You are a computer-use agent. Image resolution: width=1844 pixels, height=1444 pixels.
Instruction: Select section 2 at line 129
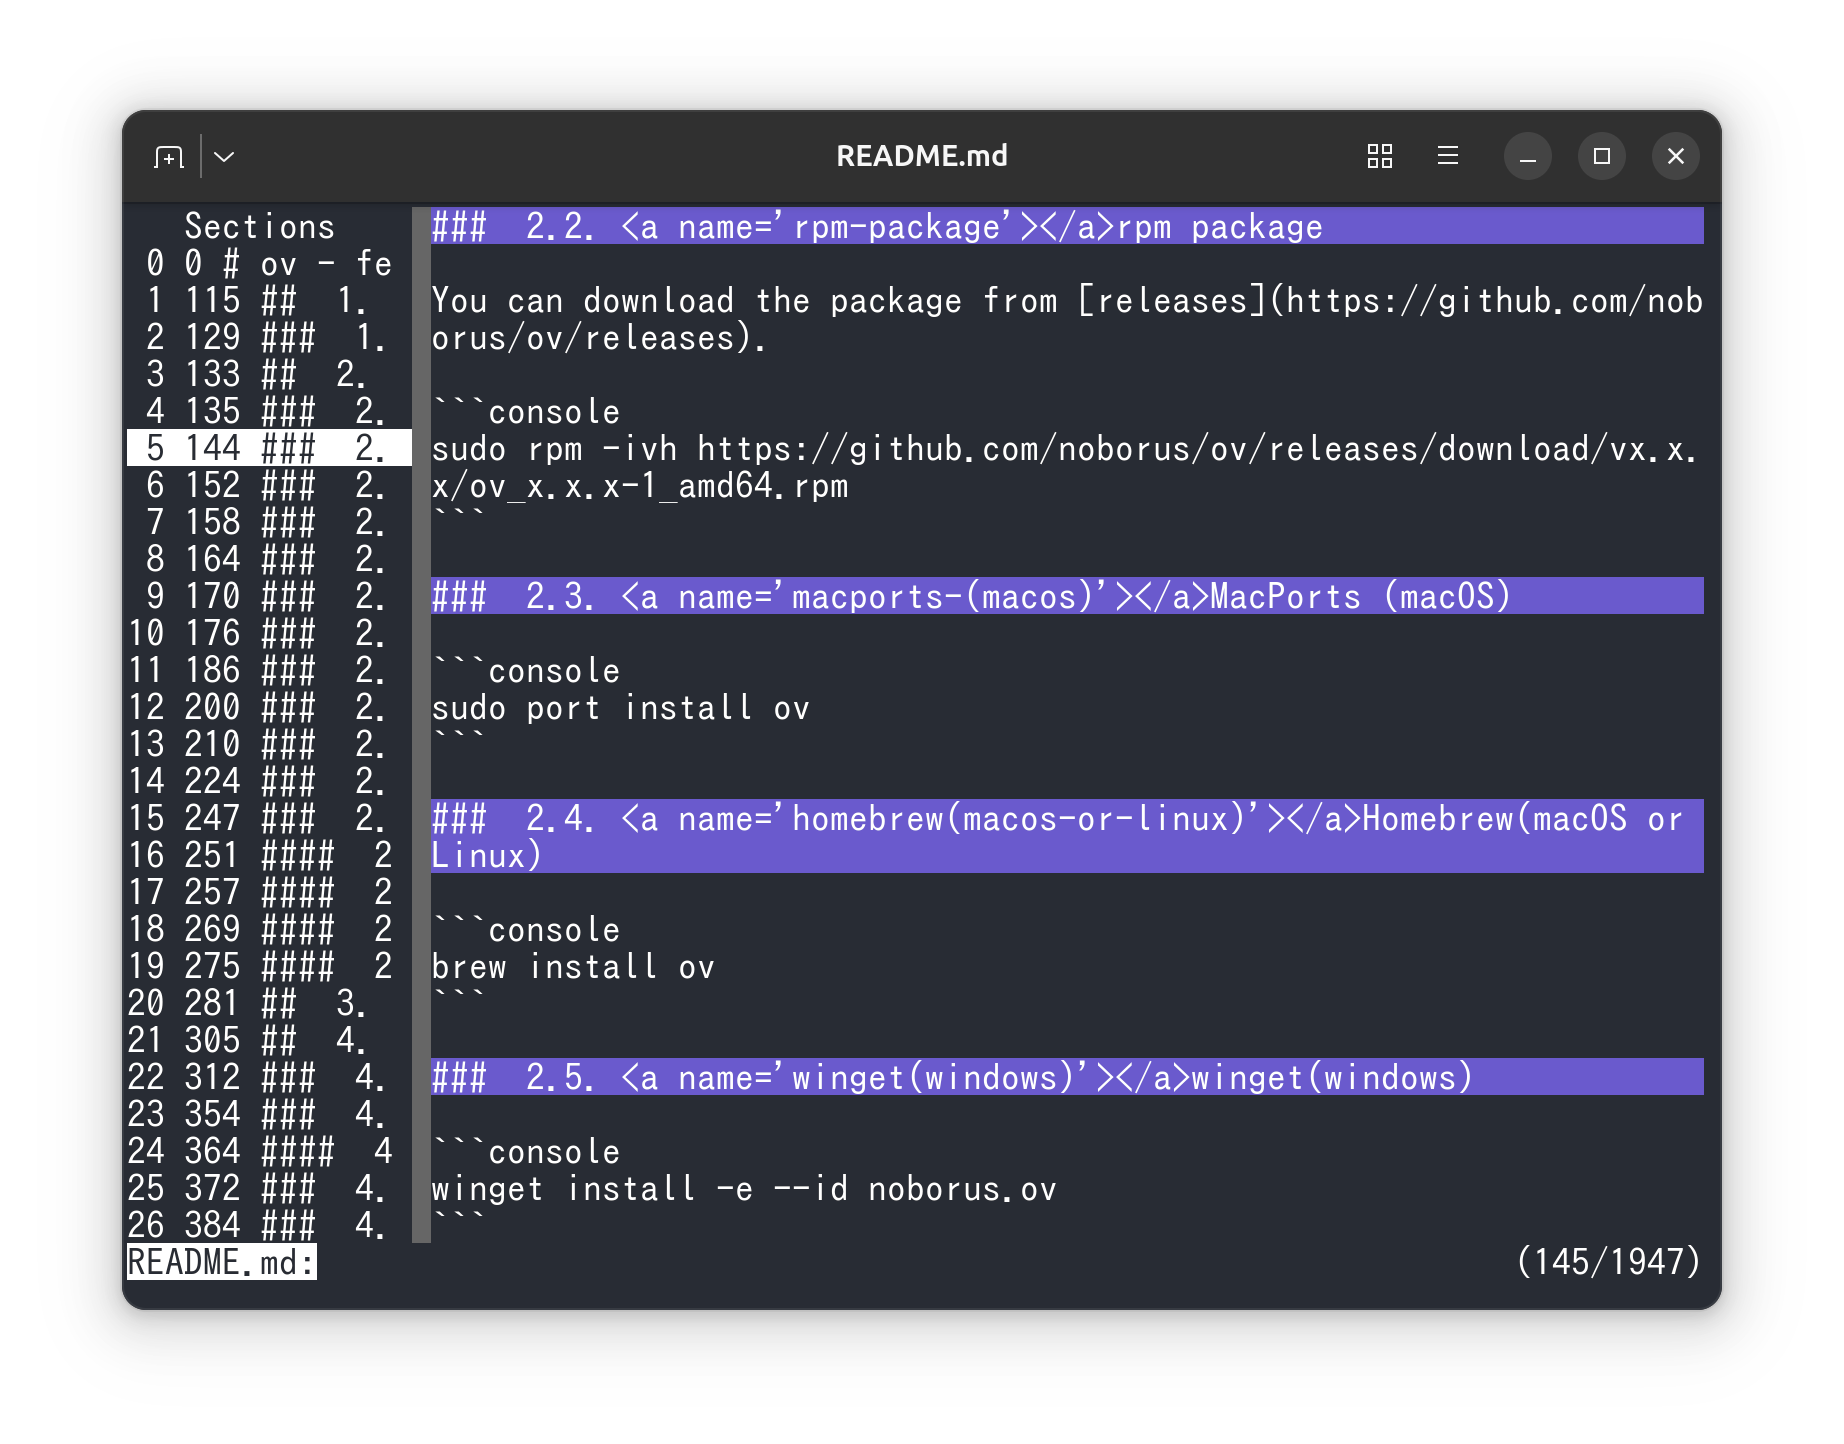(269, 337)
